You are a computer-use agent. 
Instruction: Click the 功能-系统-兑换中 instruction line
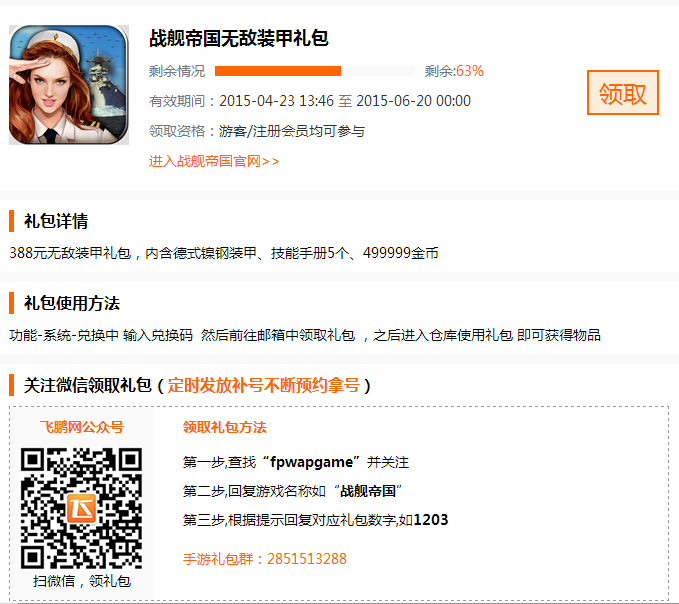[305, 335]
